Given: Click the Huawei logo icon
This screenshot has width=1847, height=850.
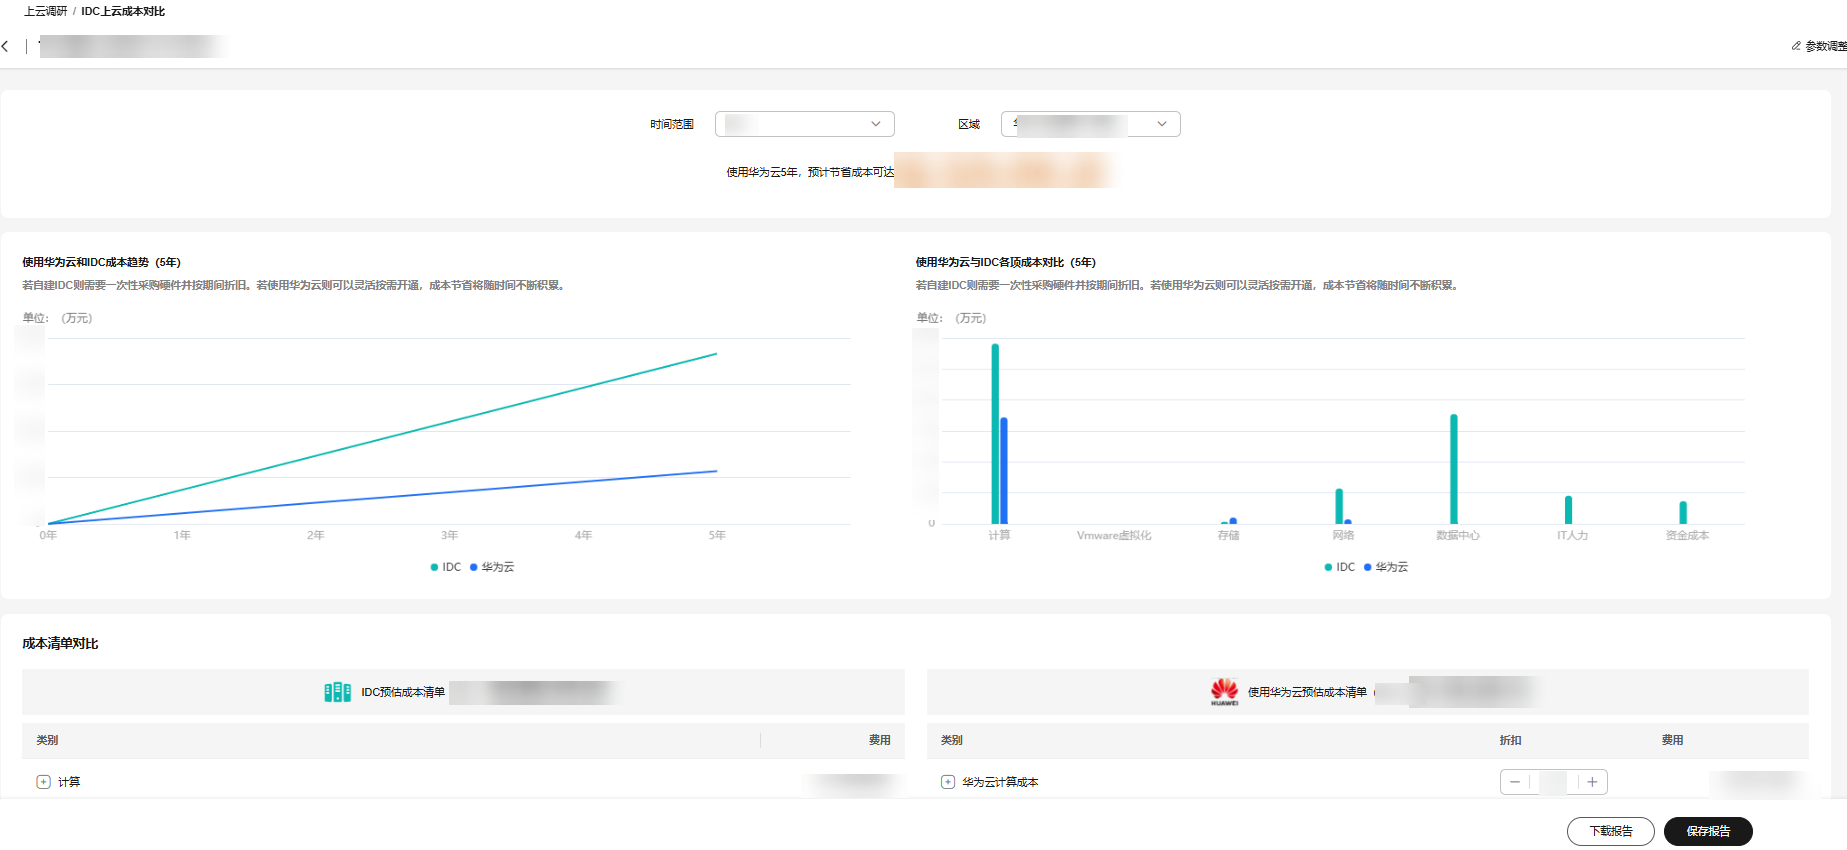Looking at the screenshot, I should tap(1224, 691).
